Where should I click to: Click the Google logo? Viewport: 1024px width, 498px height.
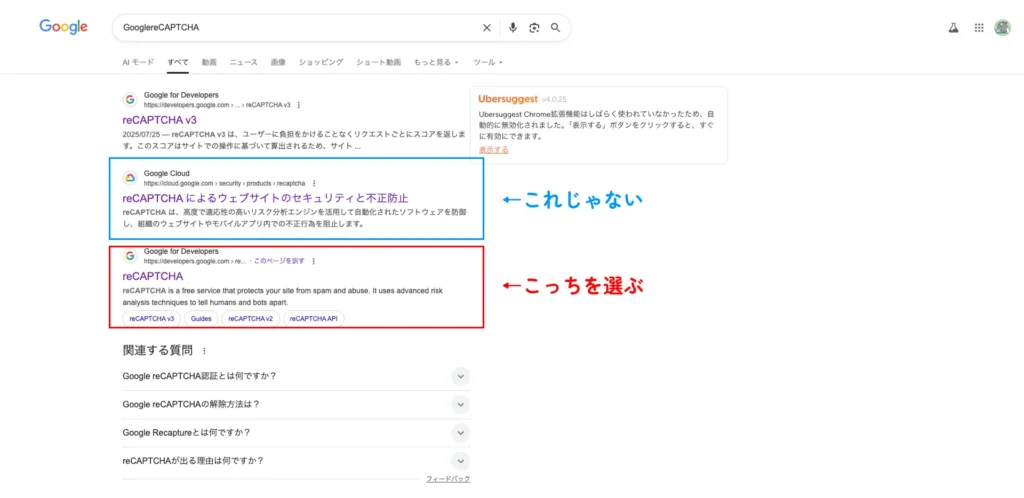pos(63,27)
